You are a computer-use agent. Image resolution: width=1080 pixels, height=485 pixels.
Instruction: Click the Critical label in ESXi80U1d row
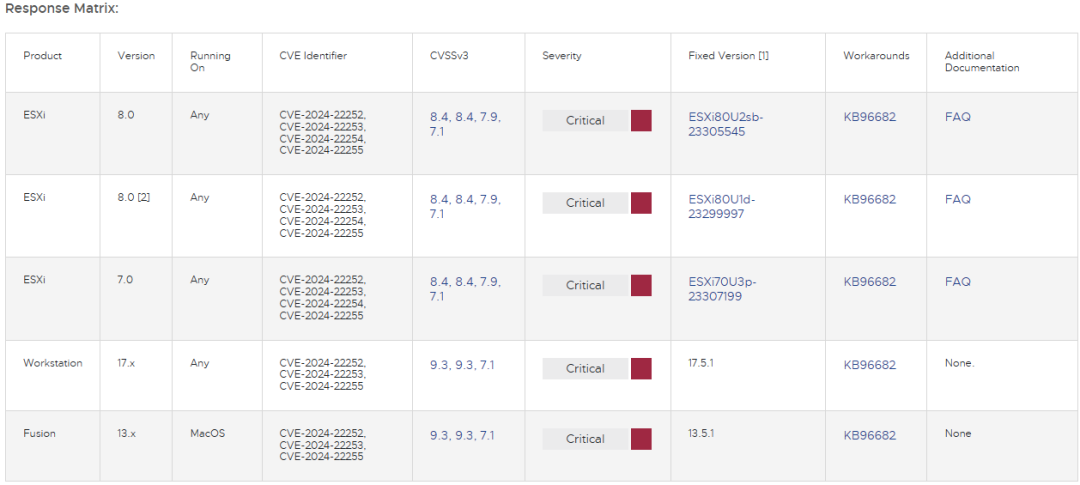(585, 203)
